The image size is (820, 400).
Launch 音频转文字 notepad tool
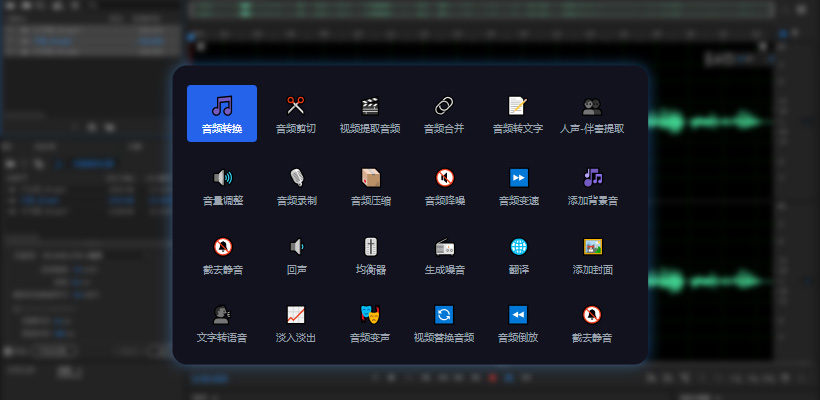tap(518, 113)
